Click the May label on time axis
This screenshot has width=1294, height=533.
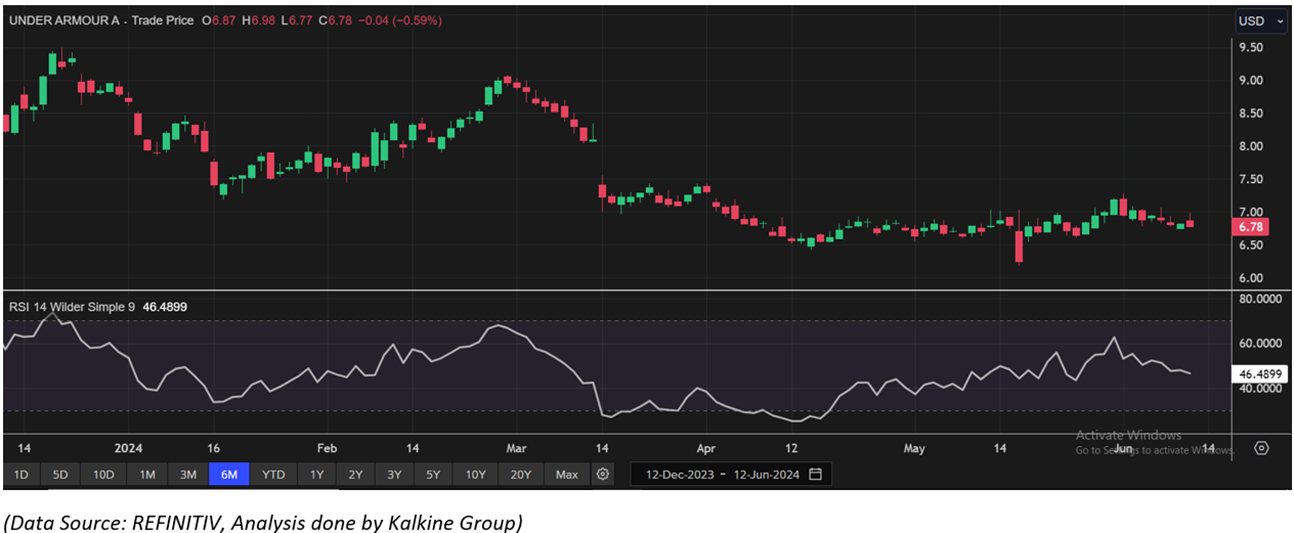tap(914, 449)
